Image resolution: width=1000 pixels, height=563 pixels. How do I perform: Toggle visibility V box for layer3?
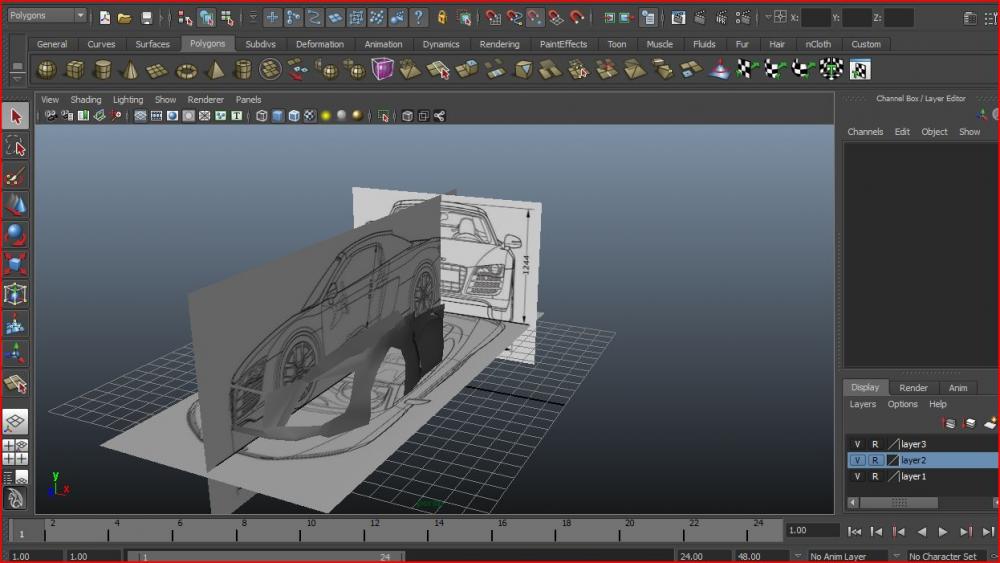857,444
